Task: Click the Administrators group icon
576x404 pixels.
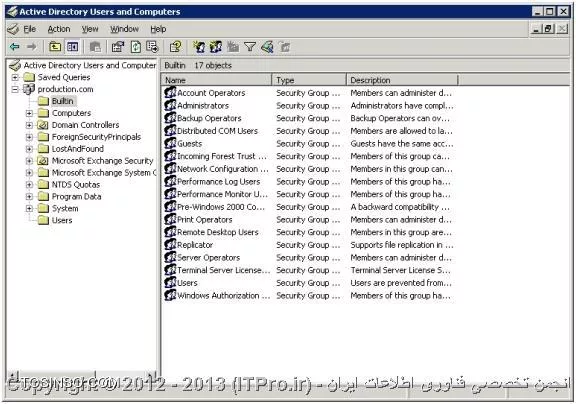Action: coord(170,105)
